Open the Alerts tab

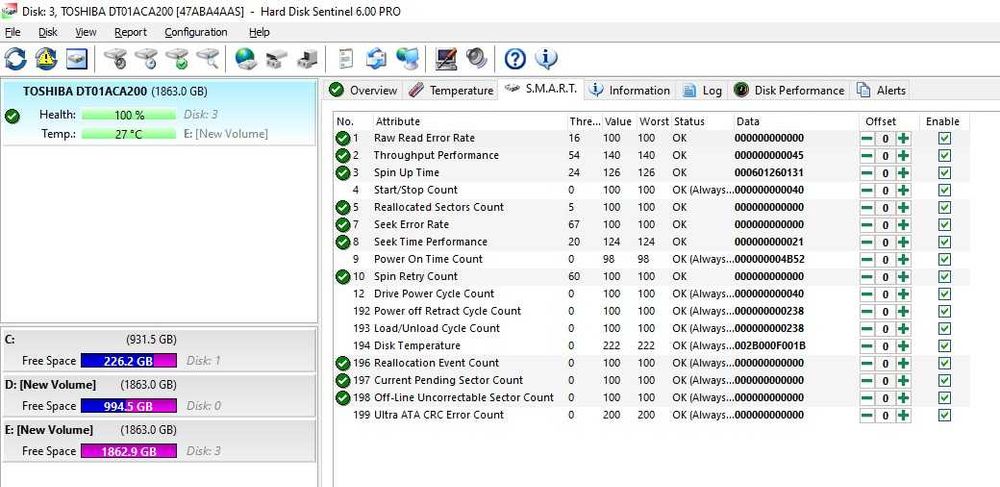click(x=881, y=91)
